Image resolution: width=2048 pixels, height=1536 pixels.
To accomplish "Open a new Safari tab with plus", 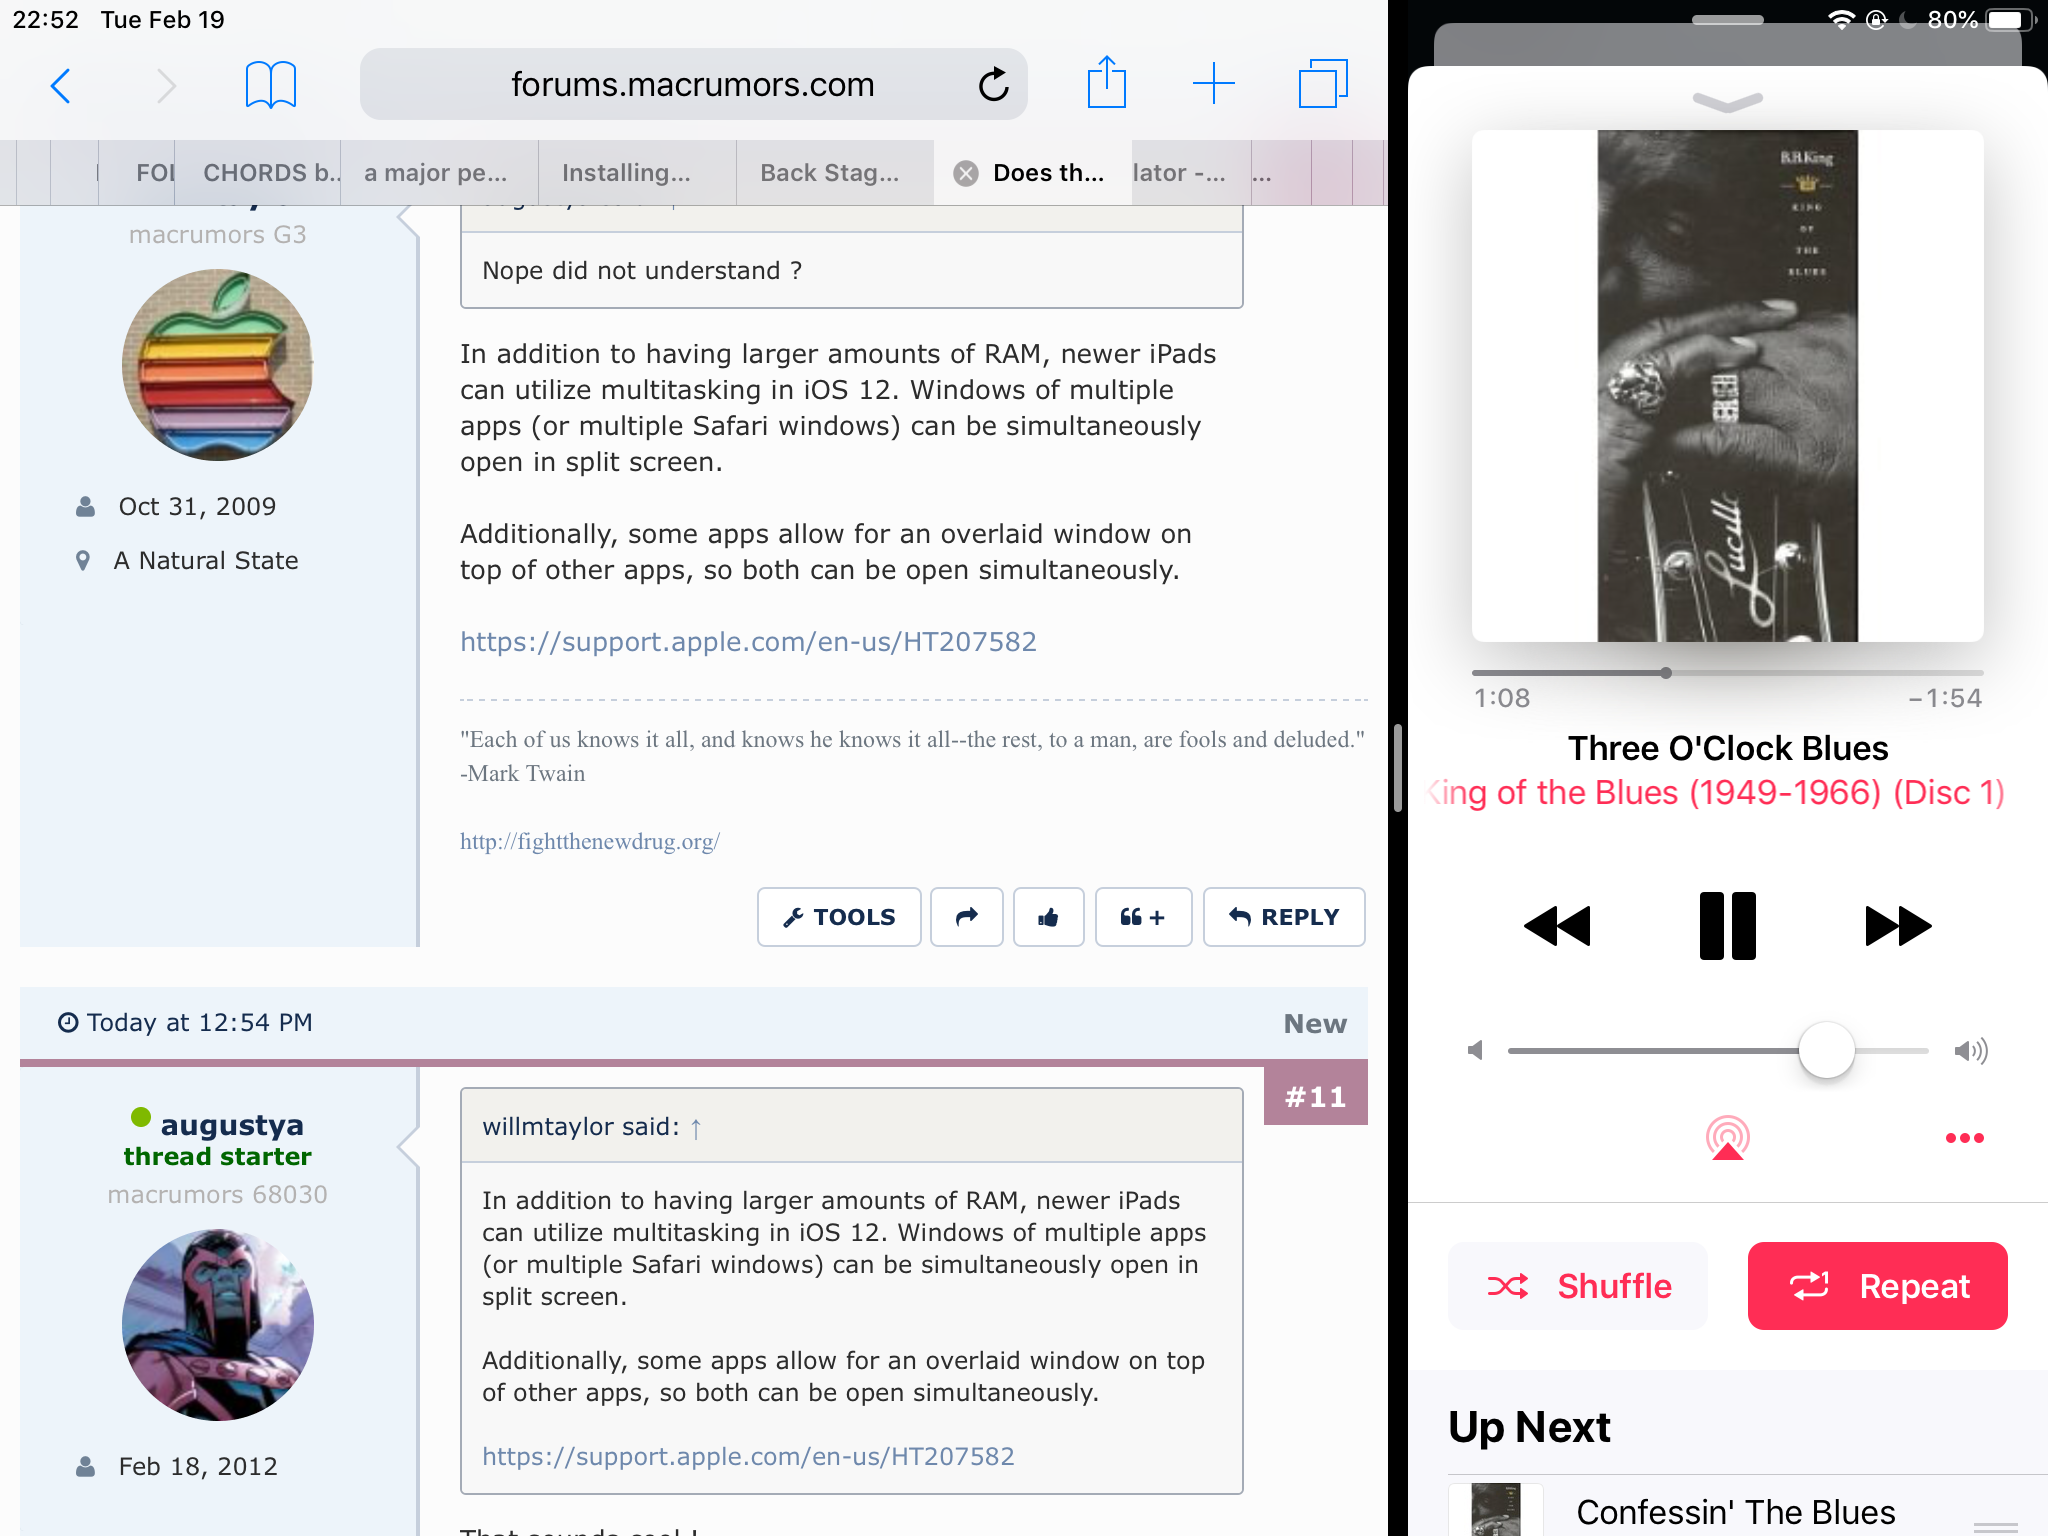I will pyautogui.click(x=1213, y=84).
